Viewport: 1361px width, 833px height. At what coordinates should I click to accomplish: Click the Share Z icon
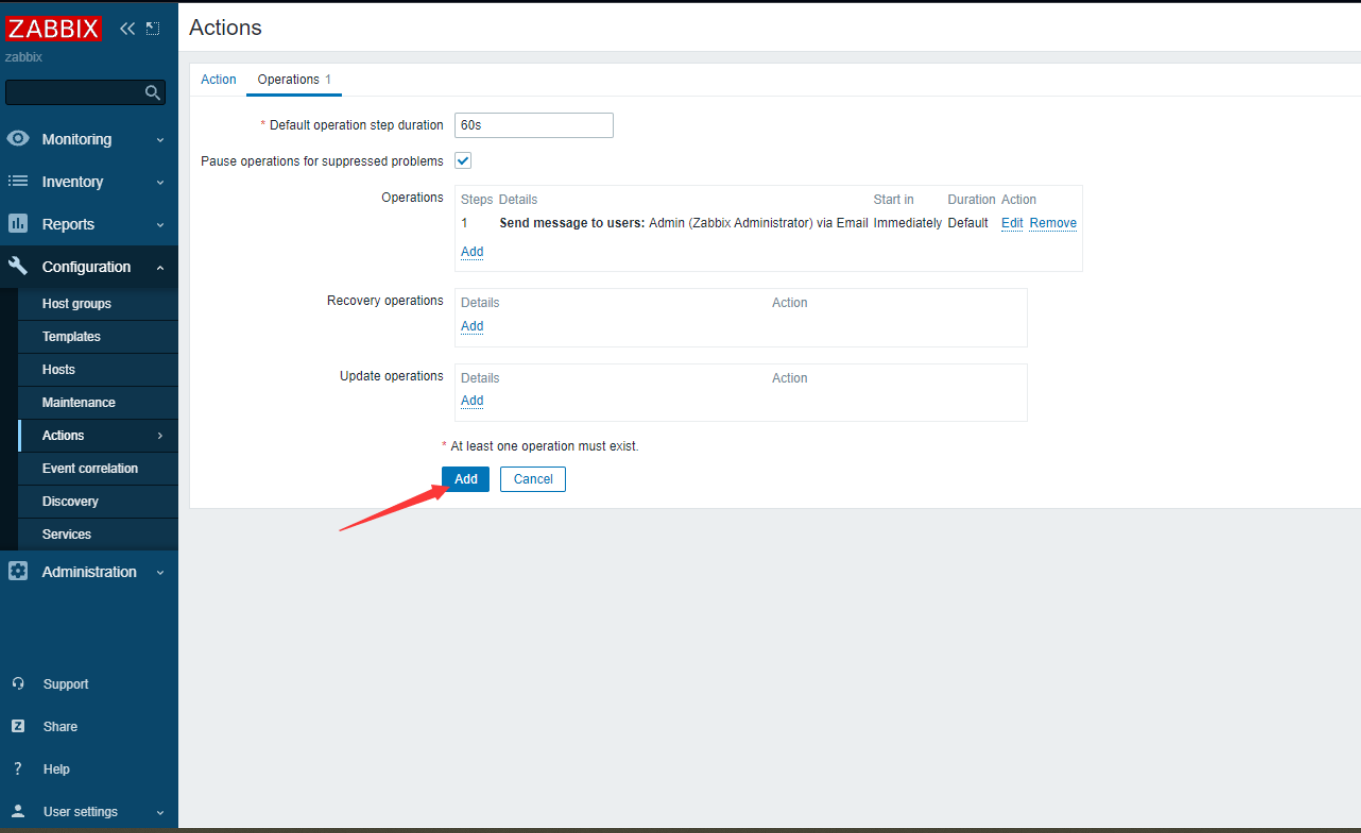[x=18, y=726]
